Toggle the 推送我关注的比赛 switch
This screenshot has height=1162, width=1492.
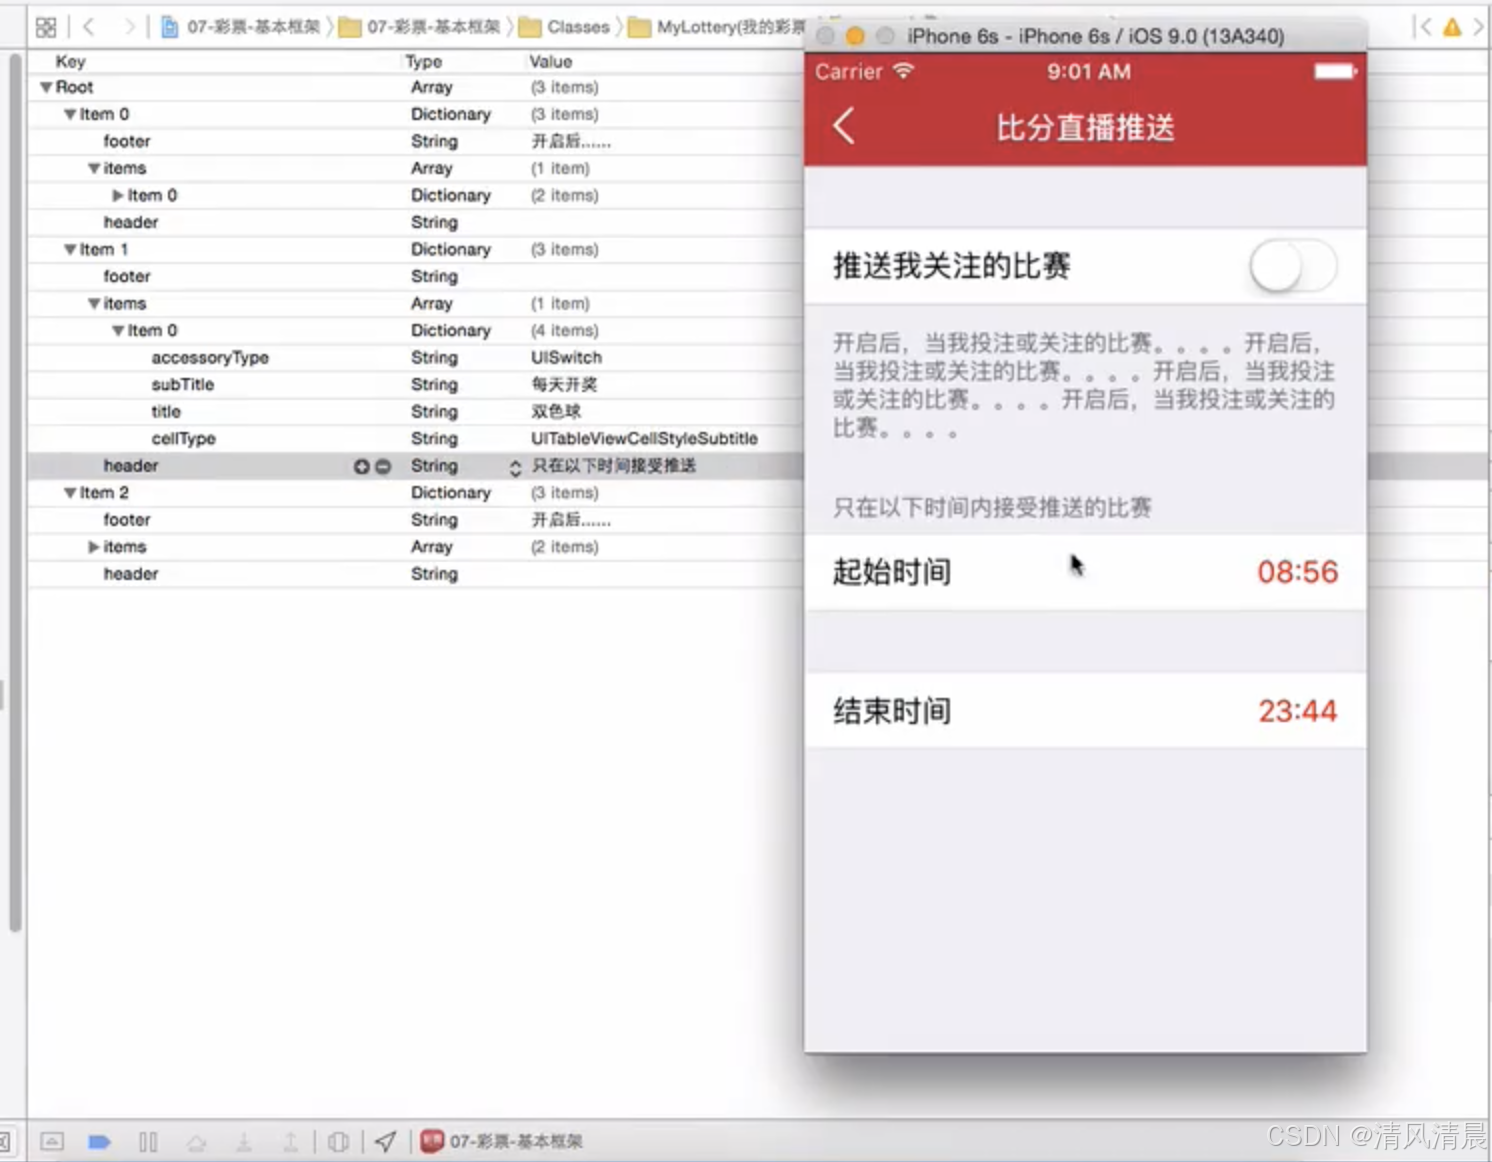1292,266
